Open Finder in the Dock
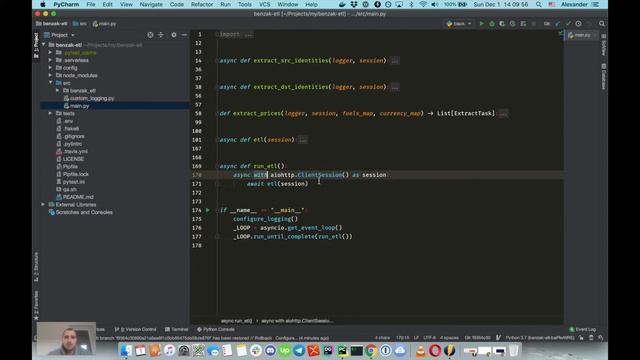The width and height of the screenshot is (640, 360). 126,350
